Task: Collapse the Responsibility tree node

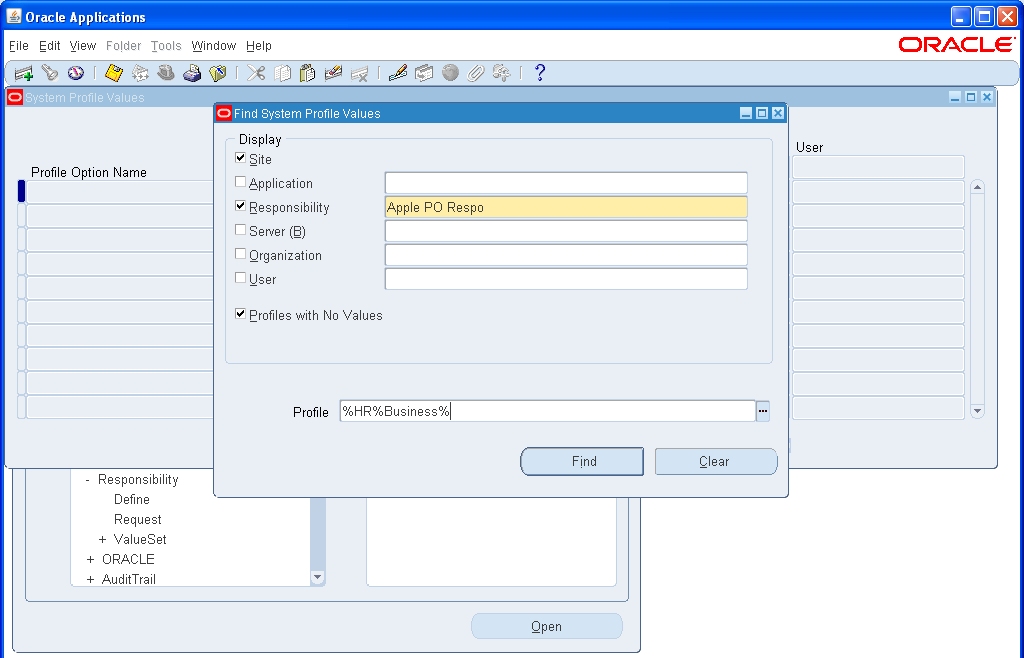Action: pyautogui.click(x=88, y=479)
